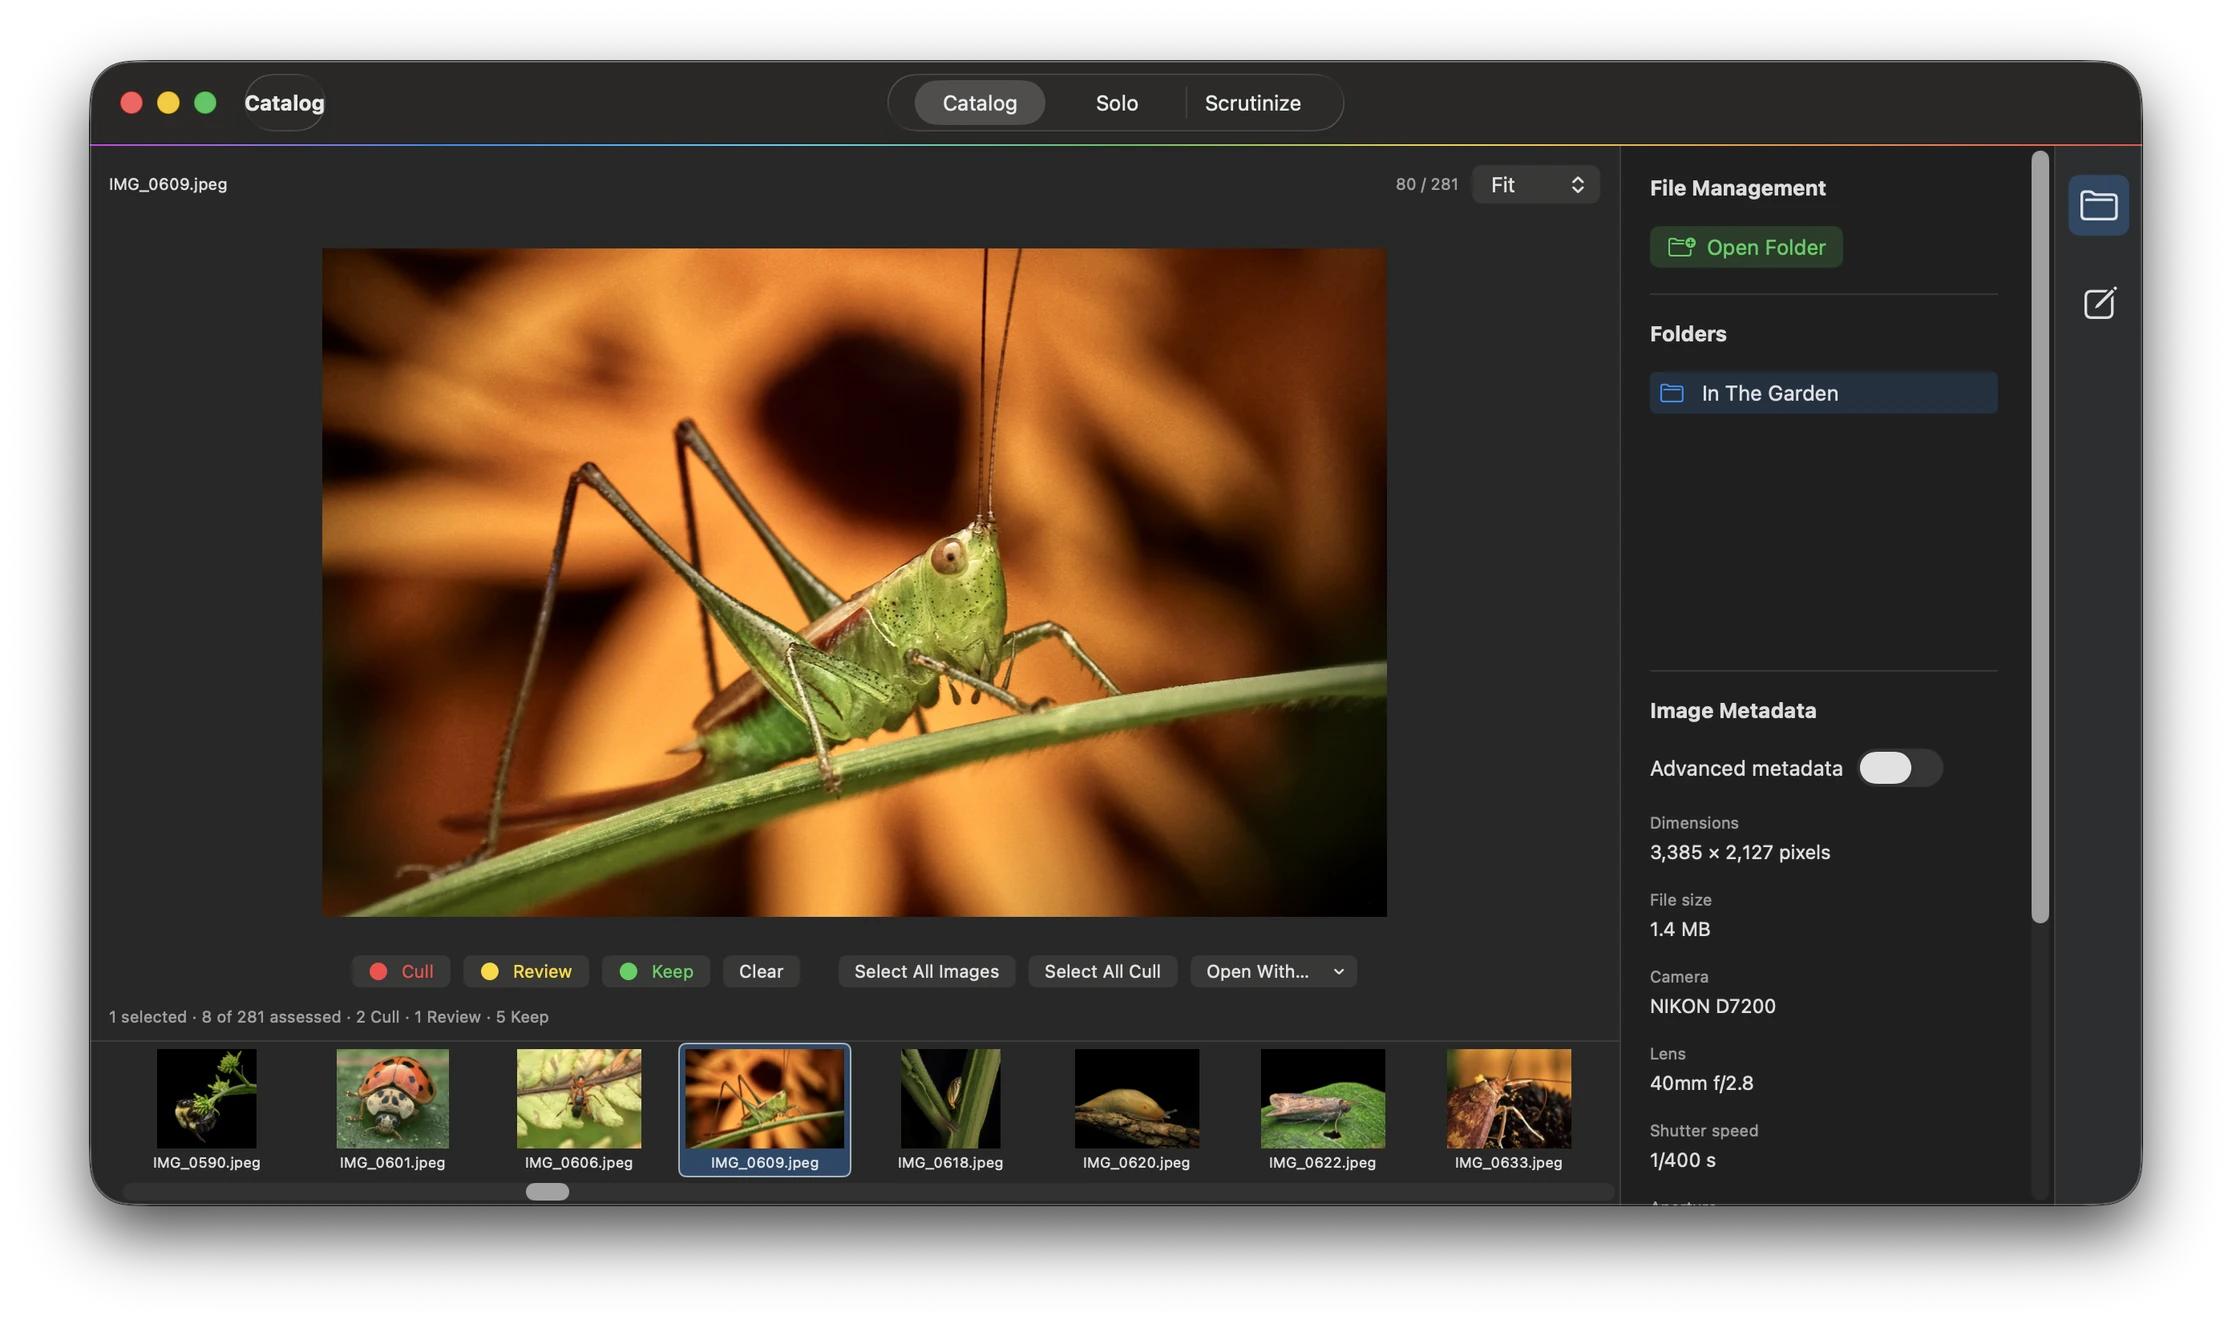This screenshot has width=2232, height=1324.
Task: Select thumbnail IMG_0606.jpeg
Action: pyautogui.click(x=578, y=1109)
